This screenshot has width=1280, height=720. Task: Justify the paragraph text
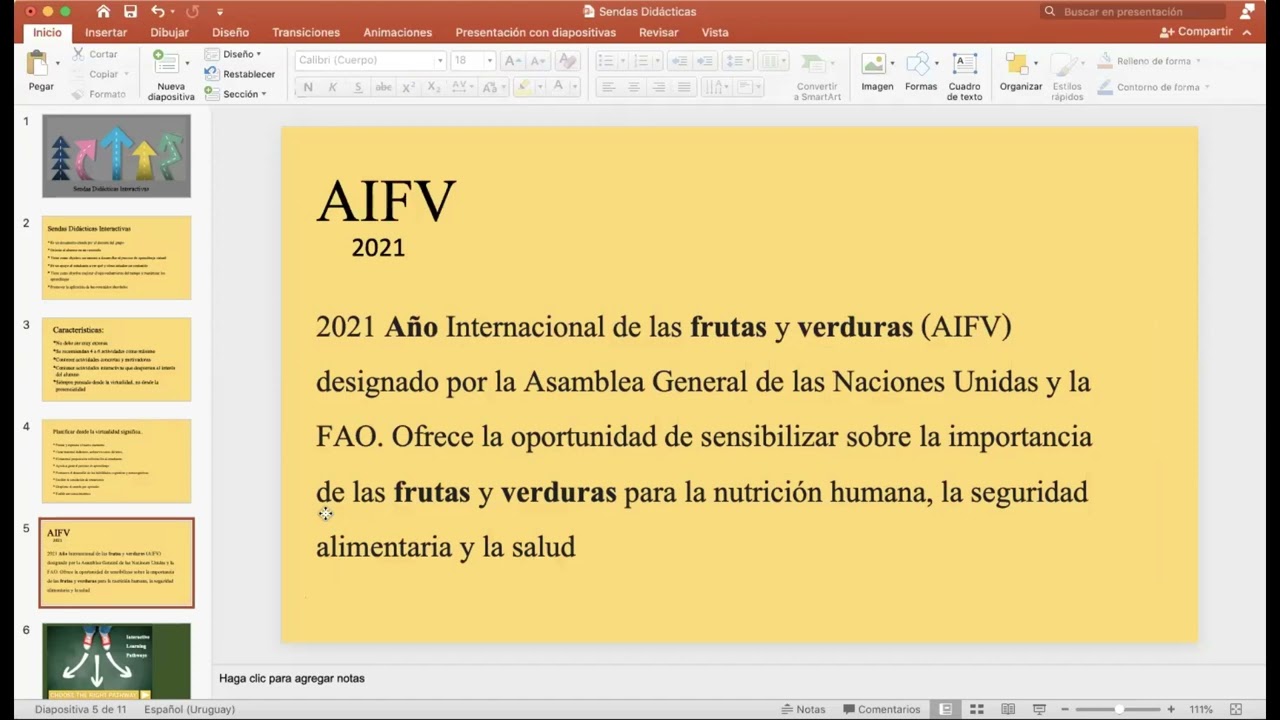tap(684, 88)
